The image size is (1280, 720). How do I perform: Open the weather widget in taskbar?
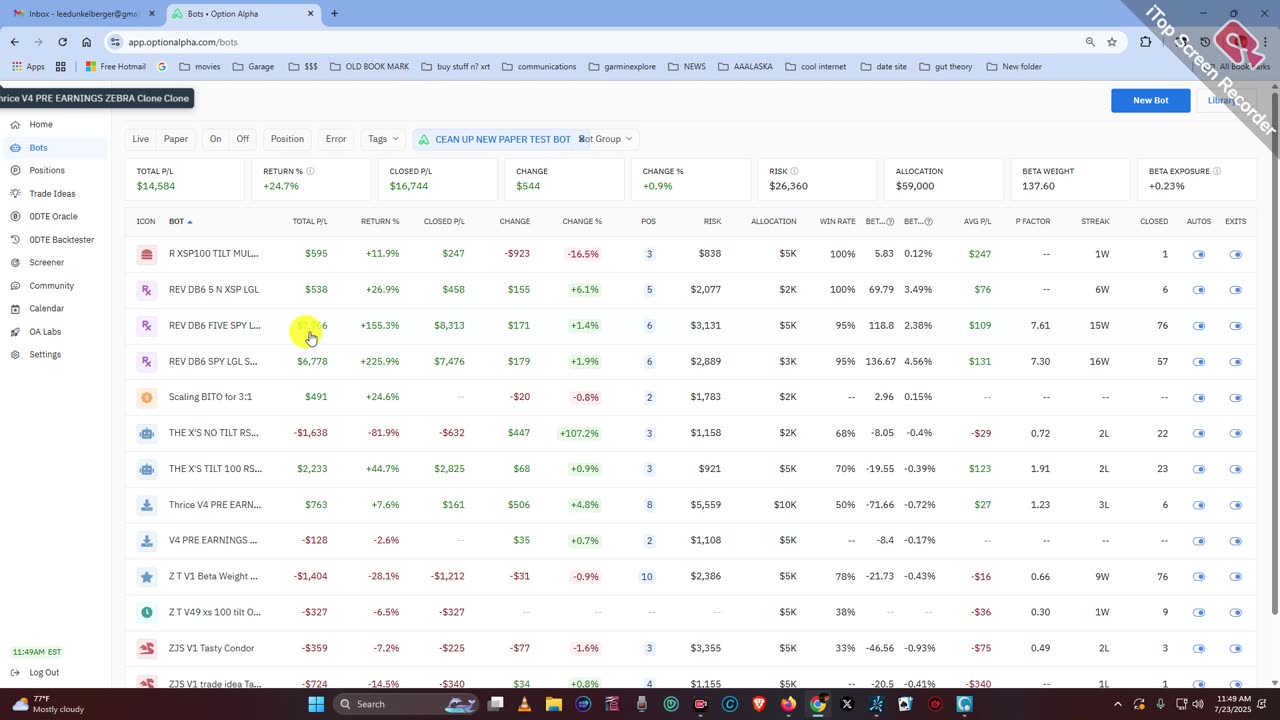tap(50, 704)
